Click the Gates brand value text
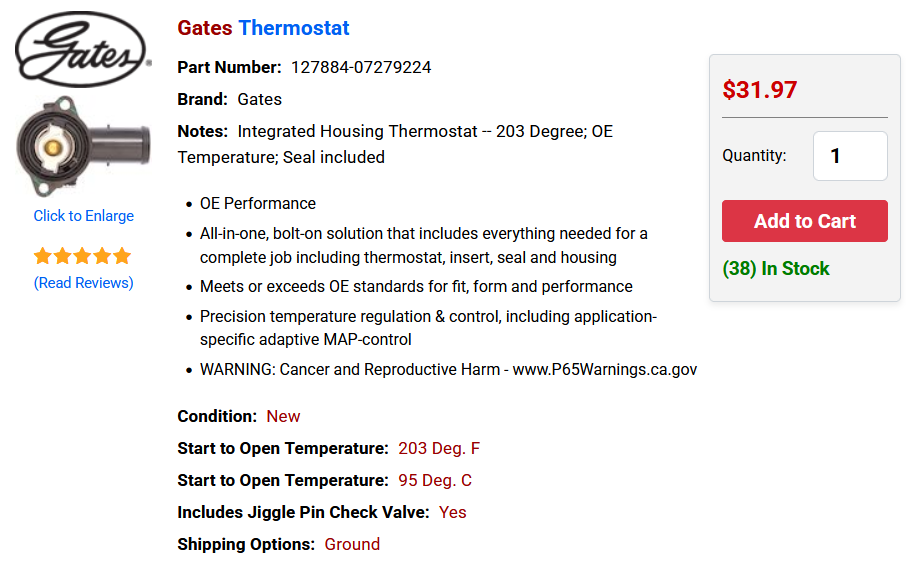 (x=259, y=100)
